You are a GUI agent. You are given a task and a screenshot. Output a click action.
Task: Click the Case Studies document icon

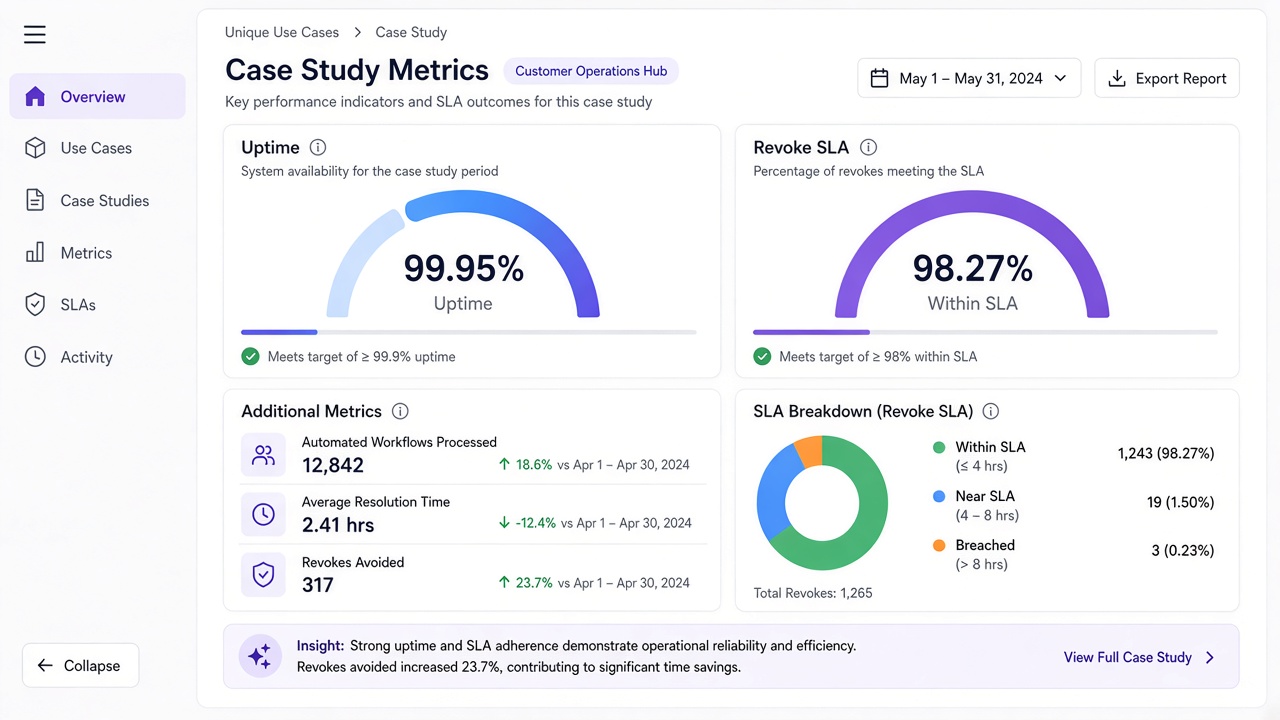click(35, 200)
